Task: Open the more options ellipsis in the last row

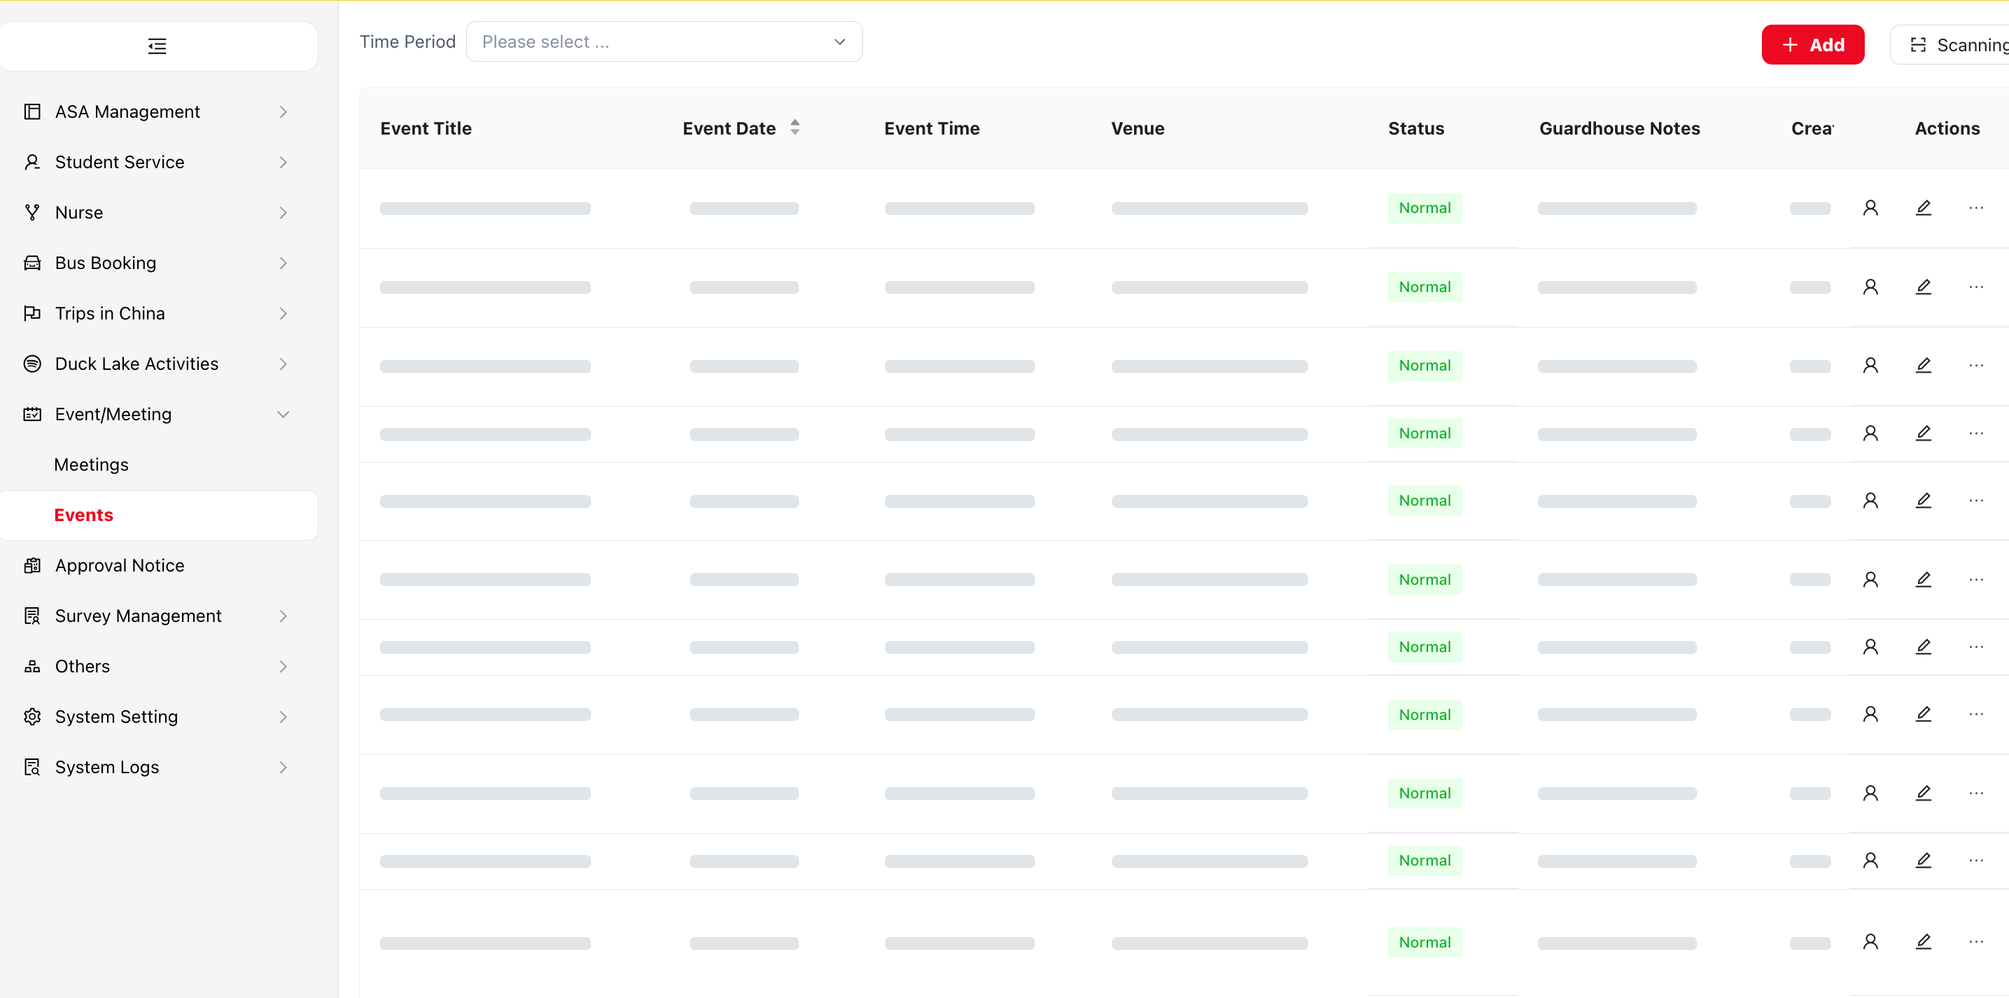Action: [1976, 942]
